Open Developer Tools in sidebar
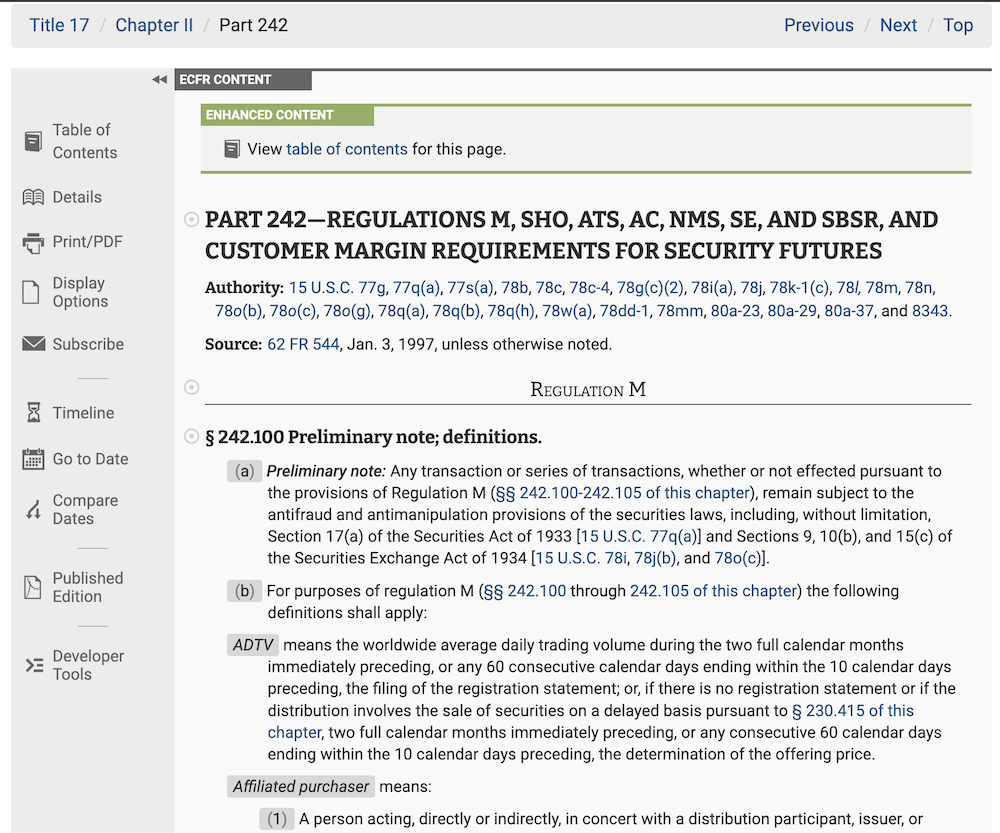1000x833 pixels. [88, 665]
